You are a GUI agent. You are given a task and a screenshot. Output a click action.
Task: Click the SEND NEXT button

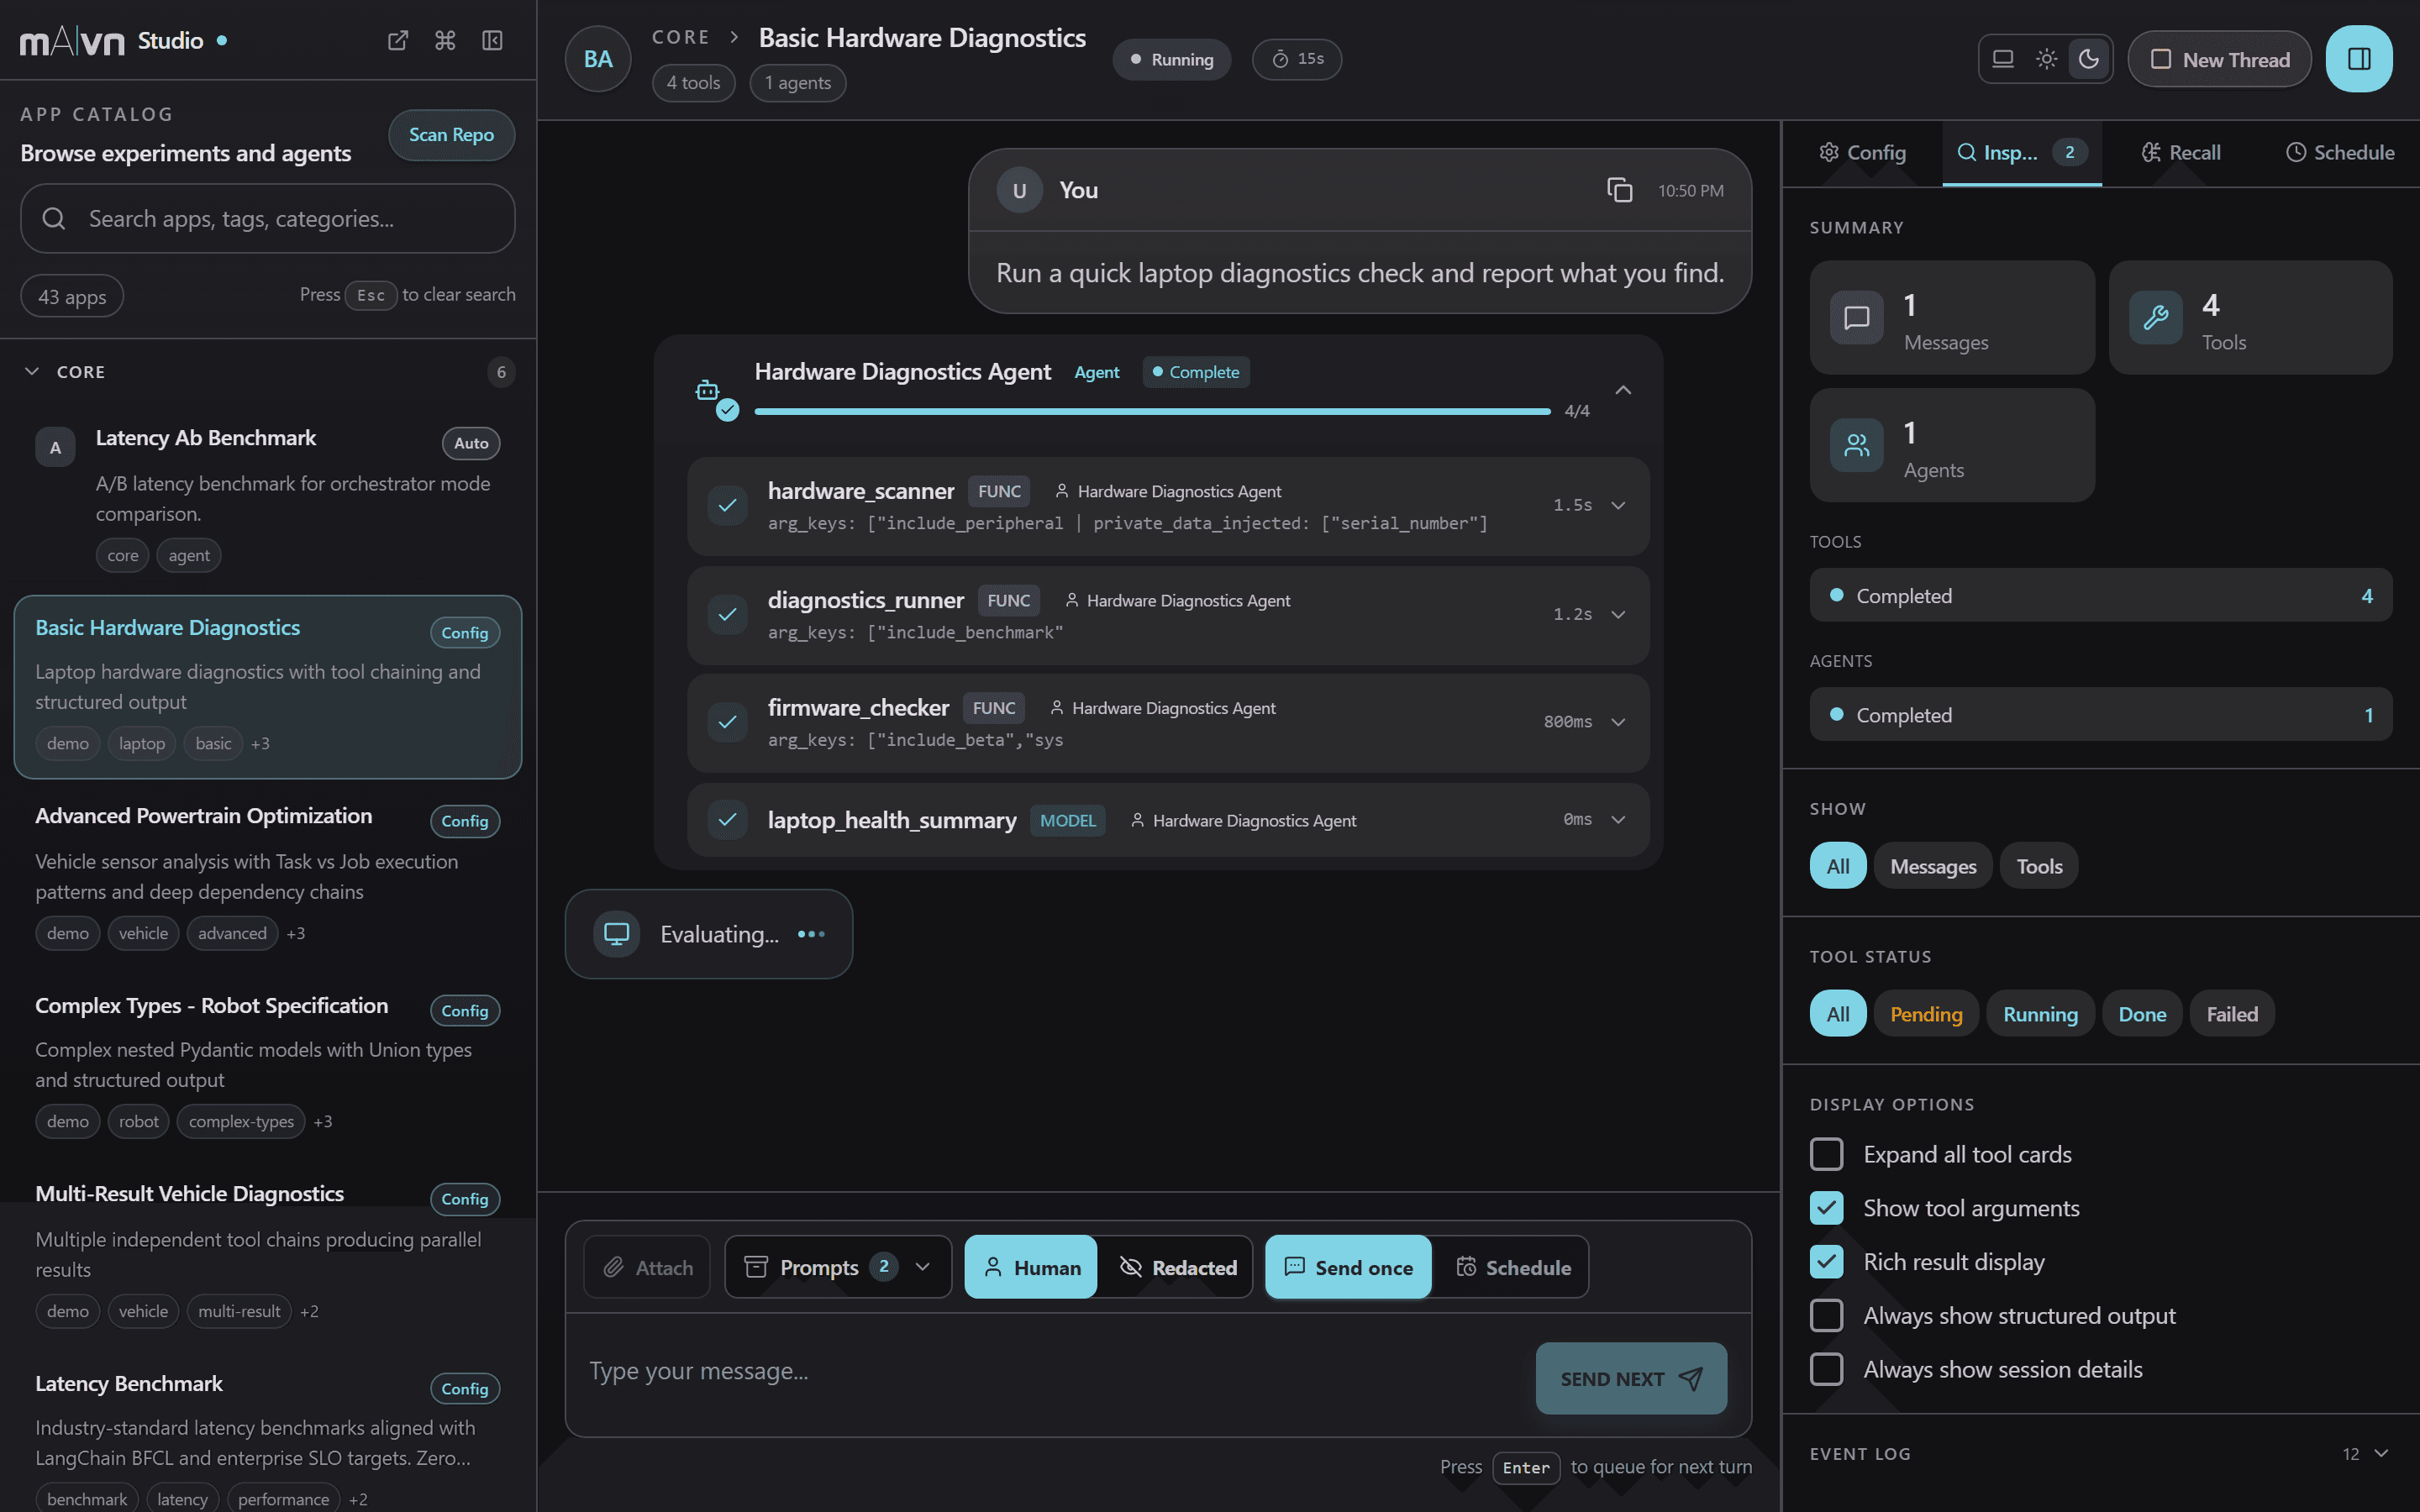1631,1378
